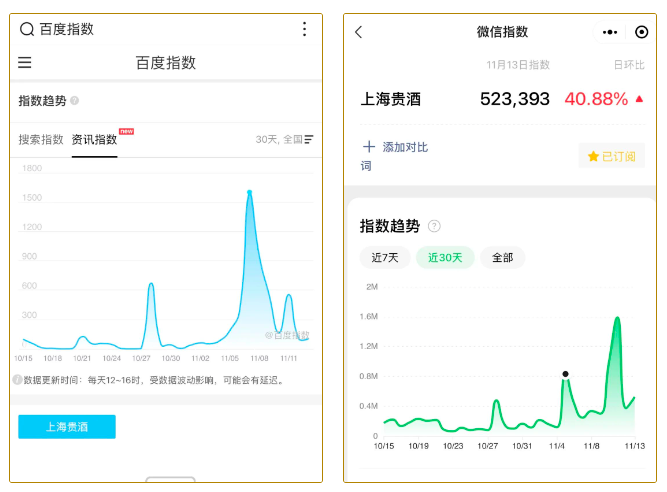
Task: Go back with the WeChat Index arrow
Action: (x=359, y=32)
